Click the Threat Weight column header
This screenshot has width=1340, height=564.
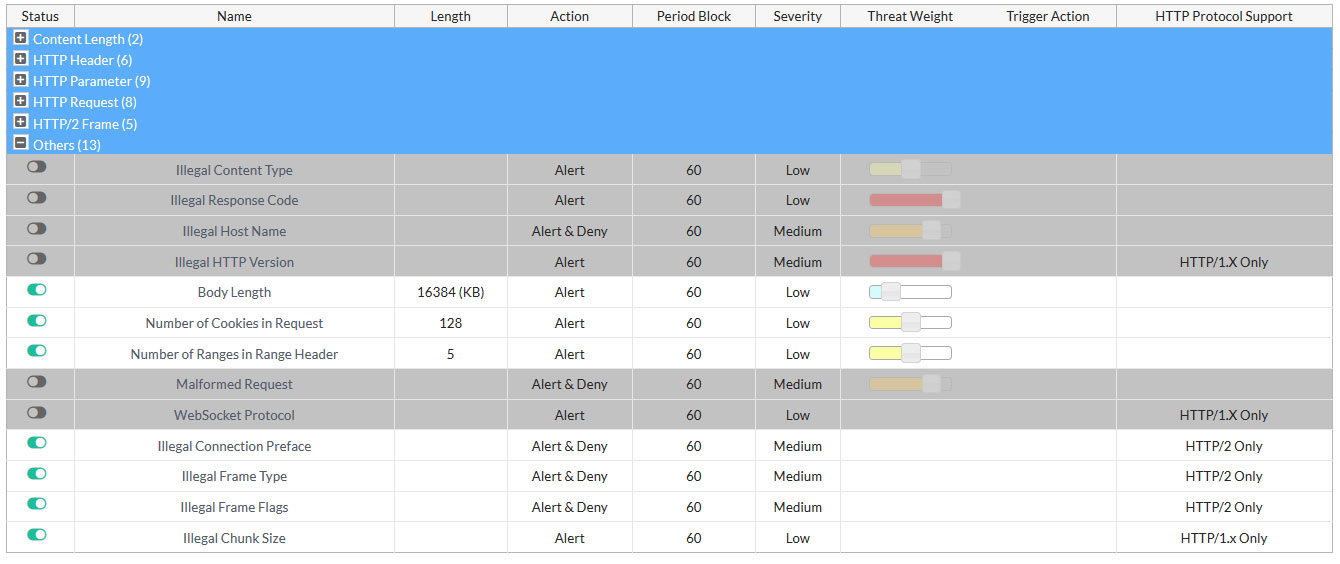click(x=910, y=16)
